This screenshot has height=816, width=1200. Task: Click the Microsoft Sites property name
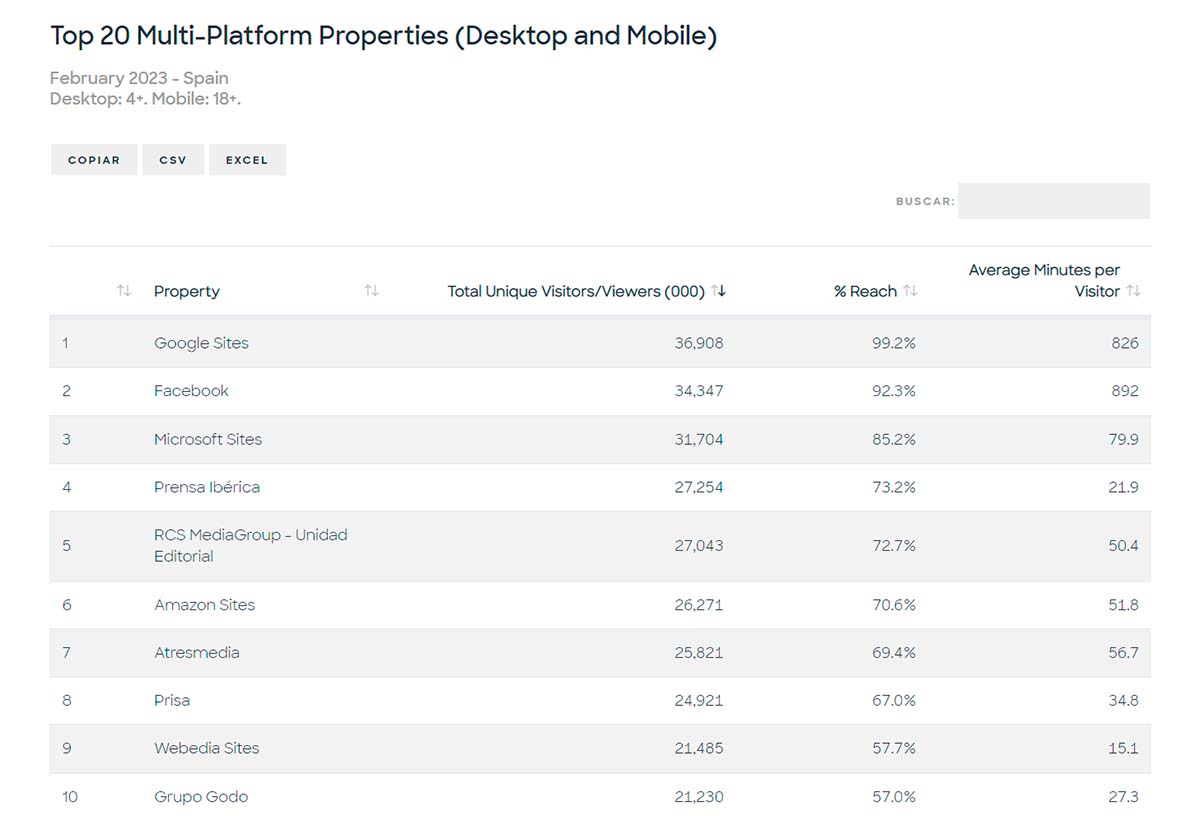click(208, 439)
